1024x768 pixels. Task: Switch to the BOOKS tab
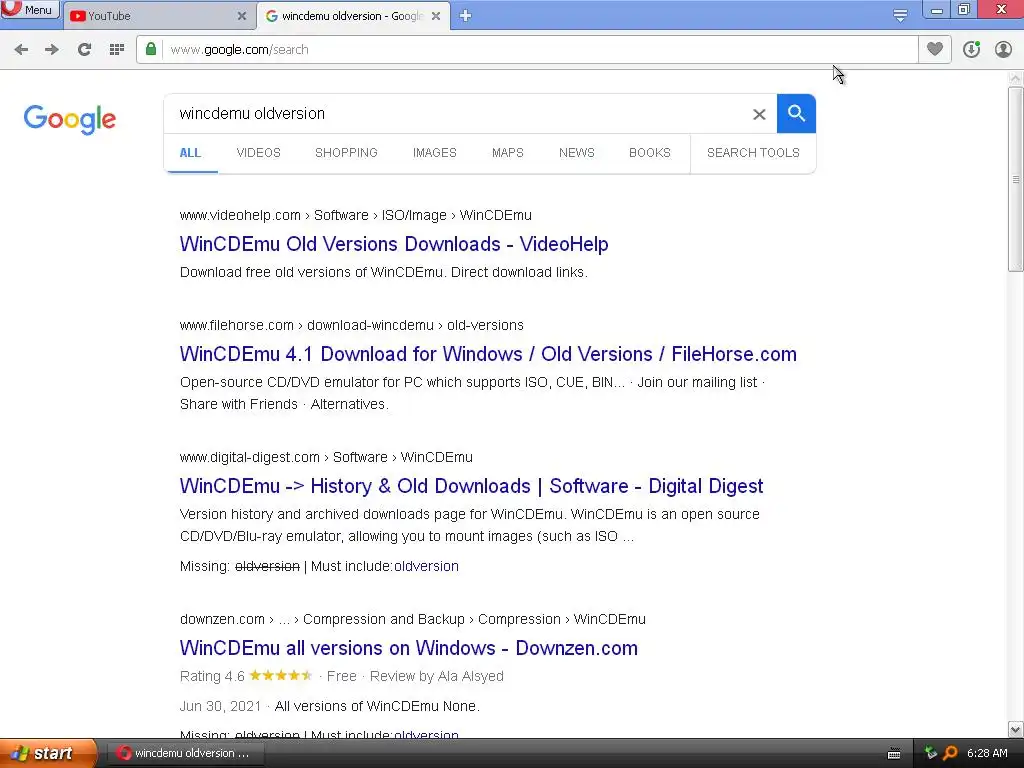pyautogui.click(x=650, y=153)
